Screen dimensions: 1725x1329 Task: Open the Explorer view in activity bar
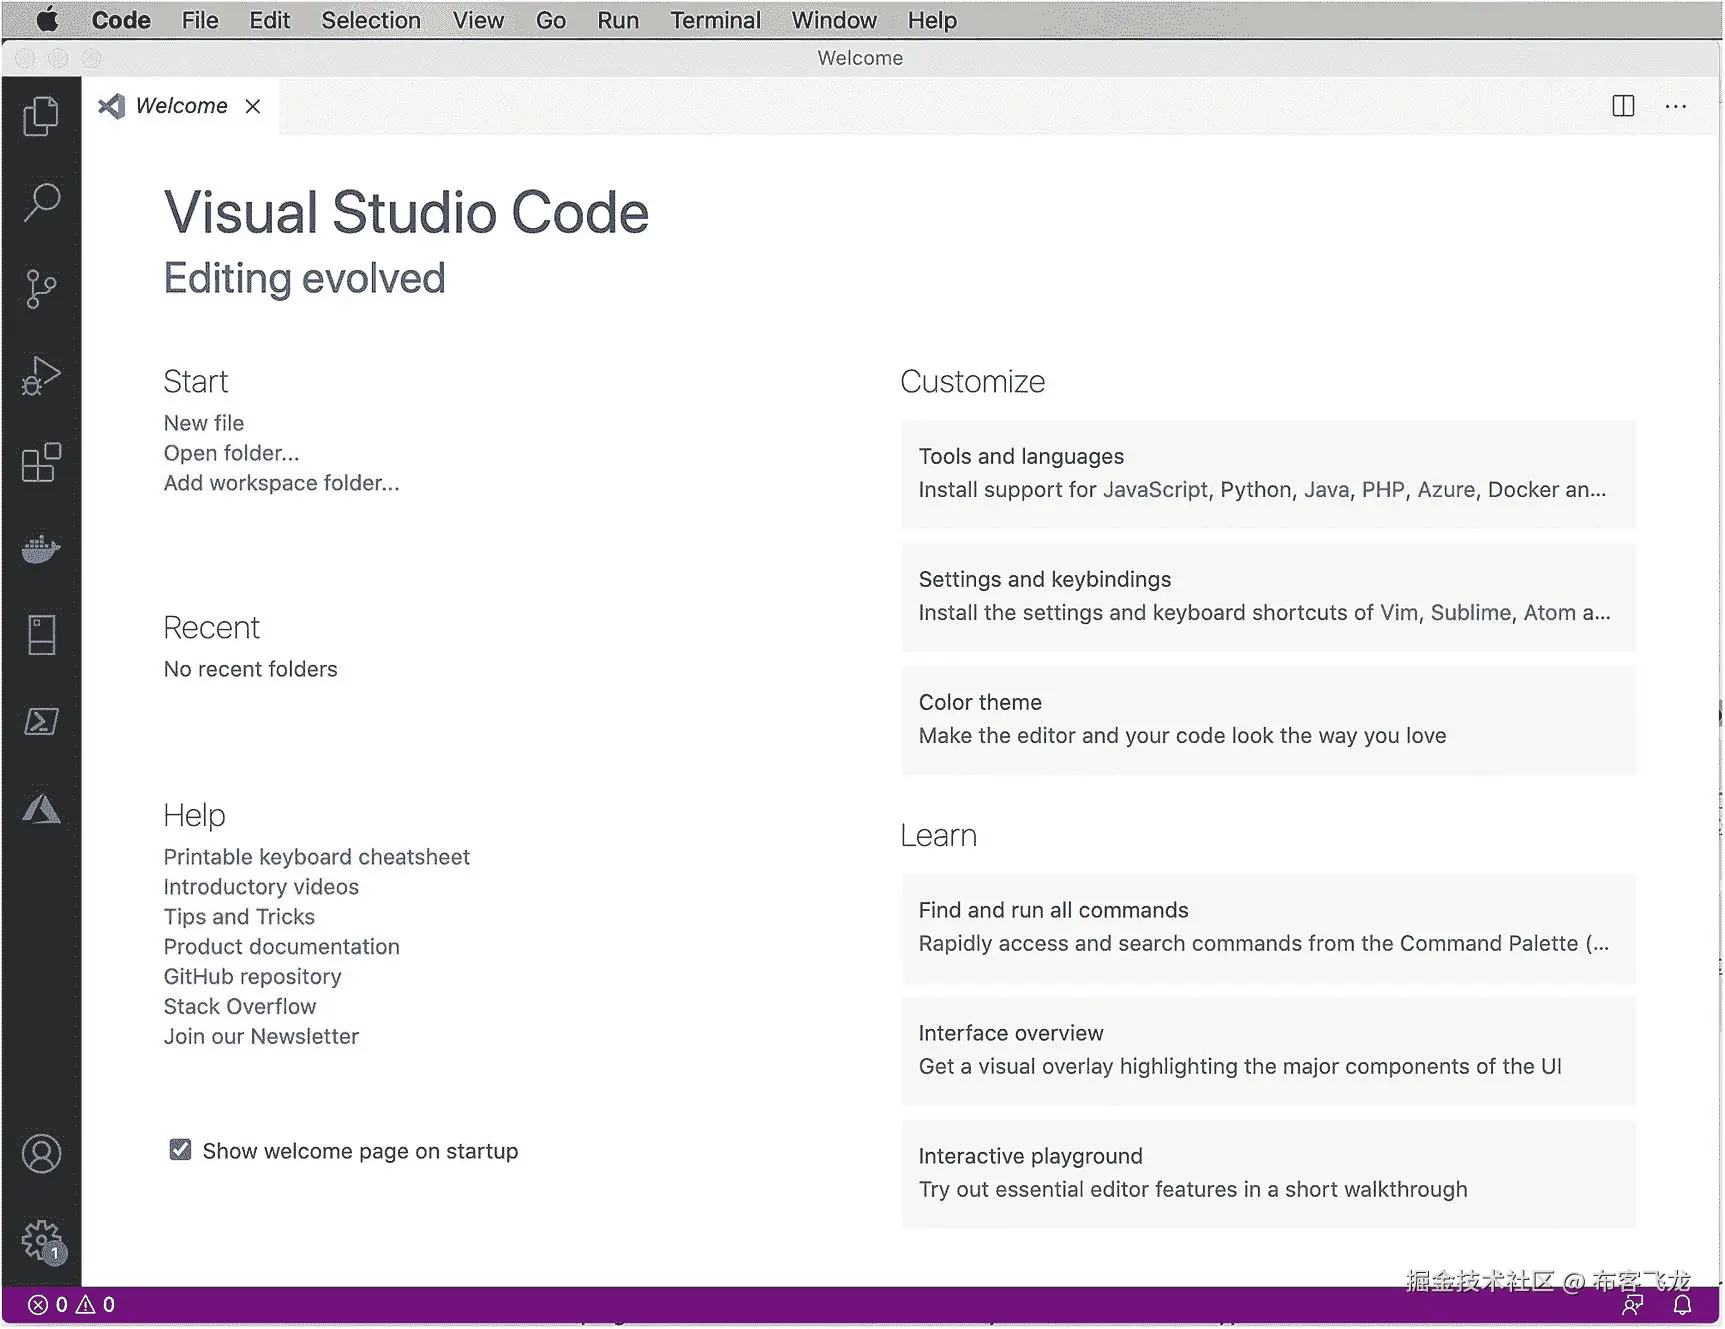41,116
